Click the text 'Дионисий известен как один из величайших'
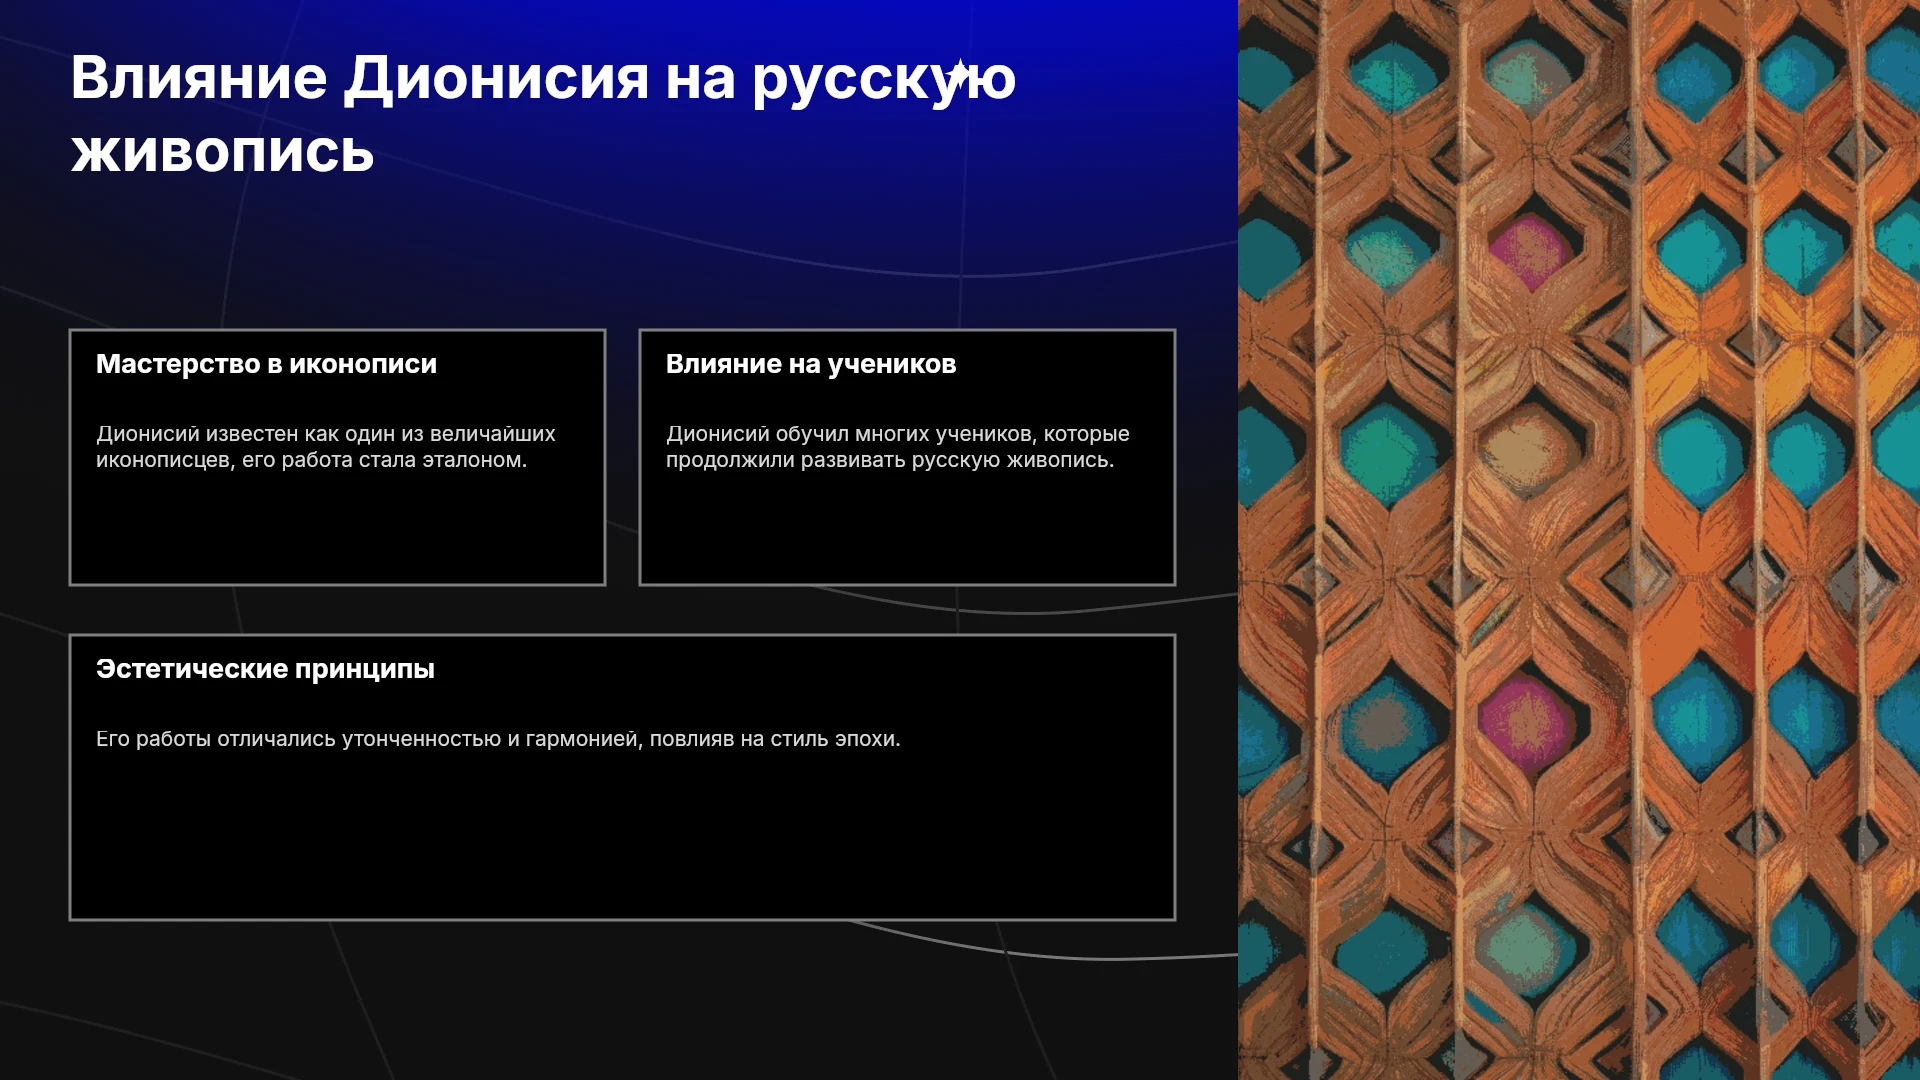The image size is (1920, 1080). [325, 434]
